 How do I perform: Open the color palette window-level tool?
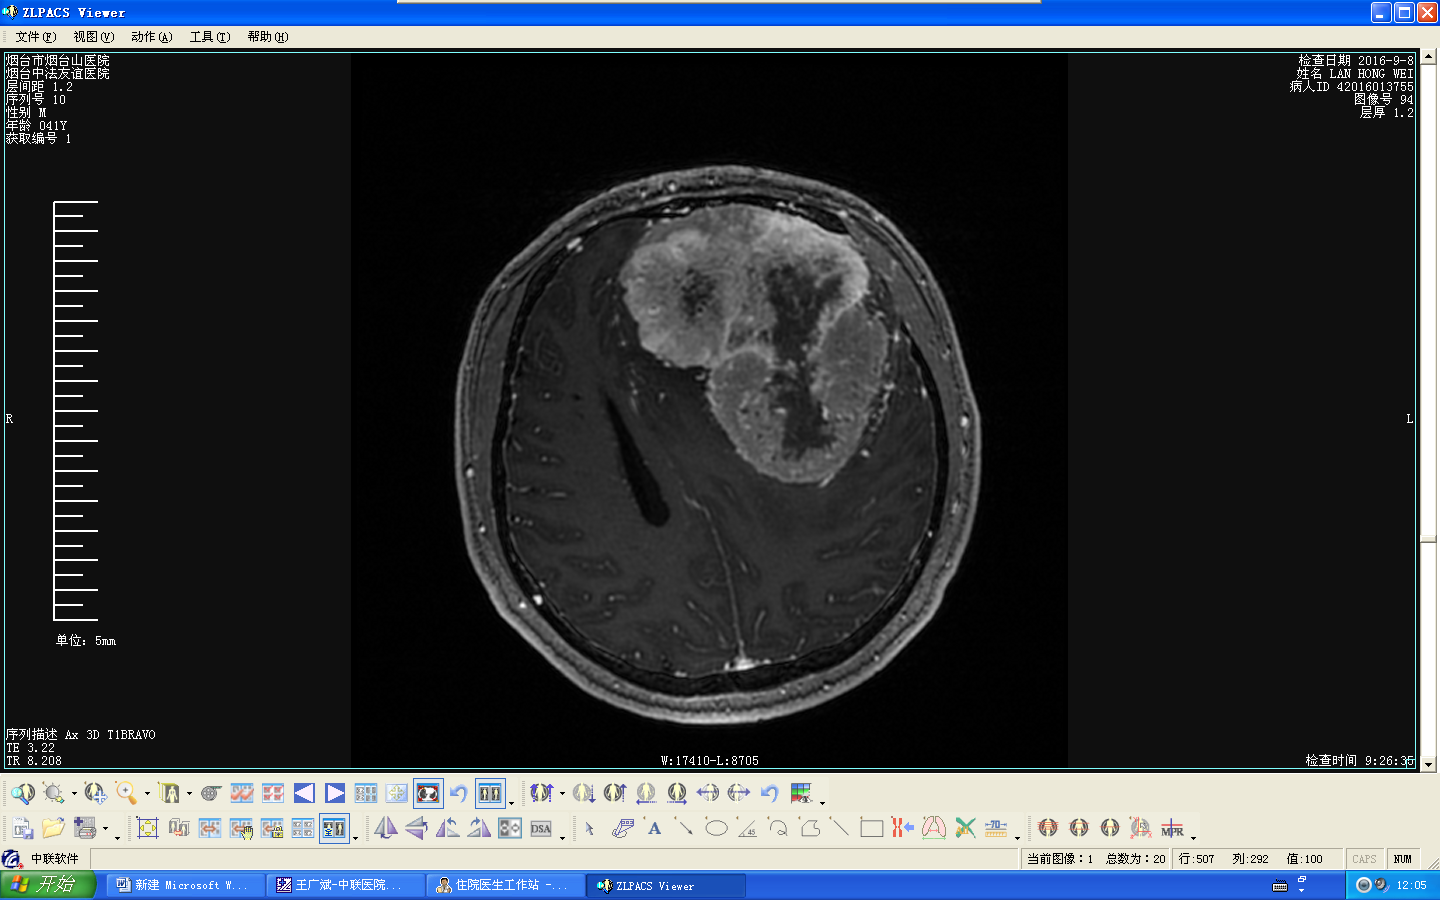pos(801,793)
